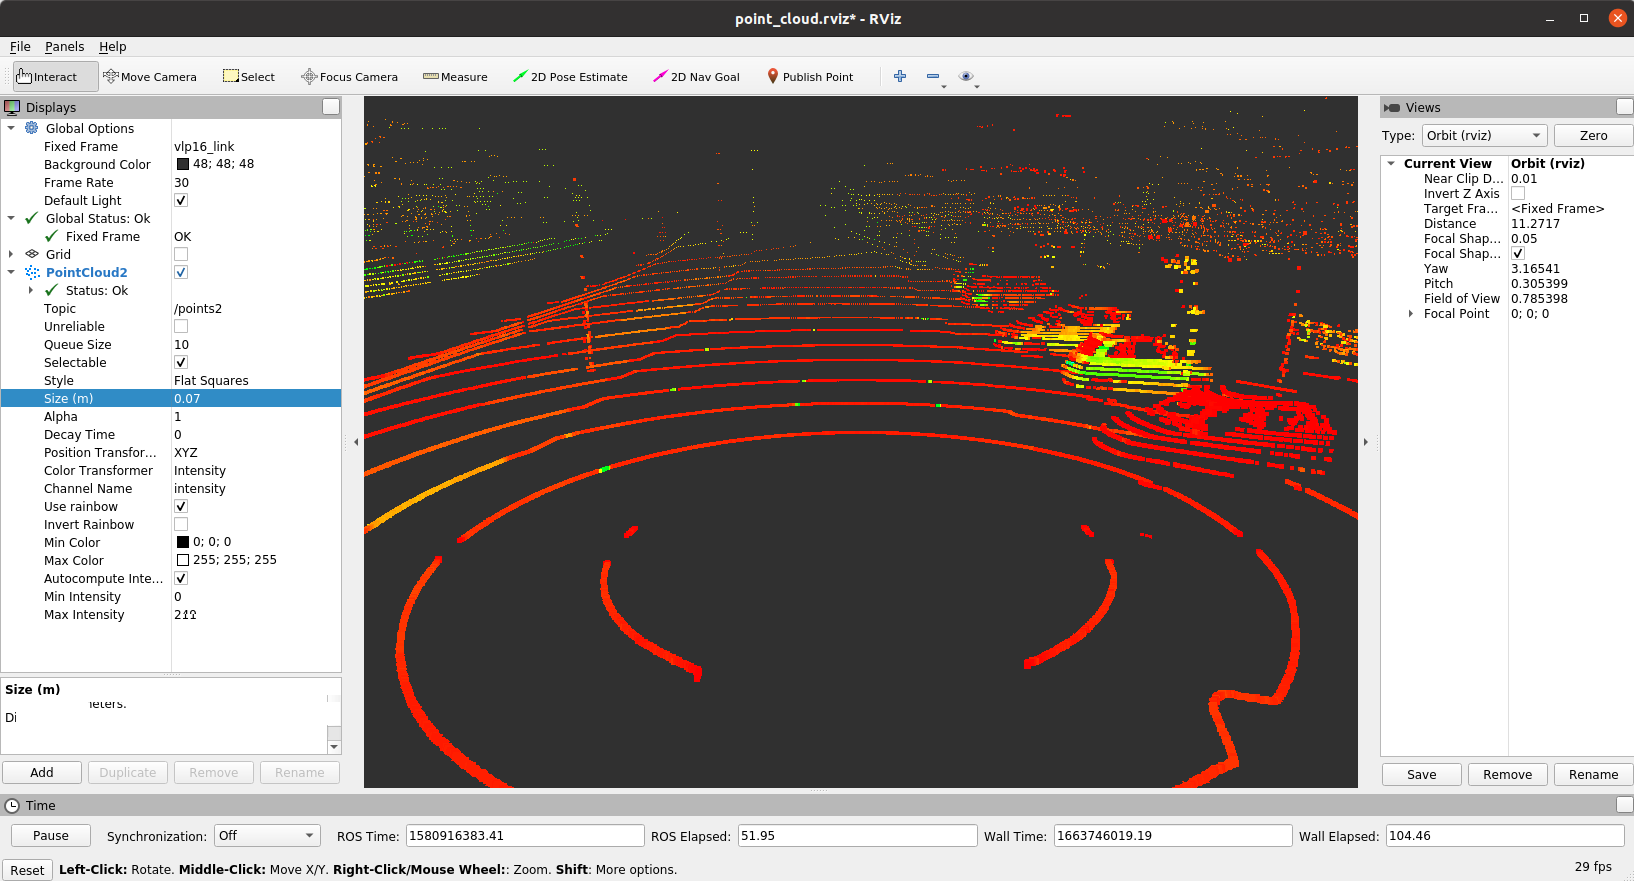Click the Max Color white swatch
Screen dimensions: 1634x881
click(183, 560)
